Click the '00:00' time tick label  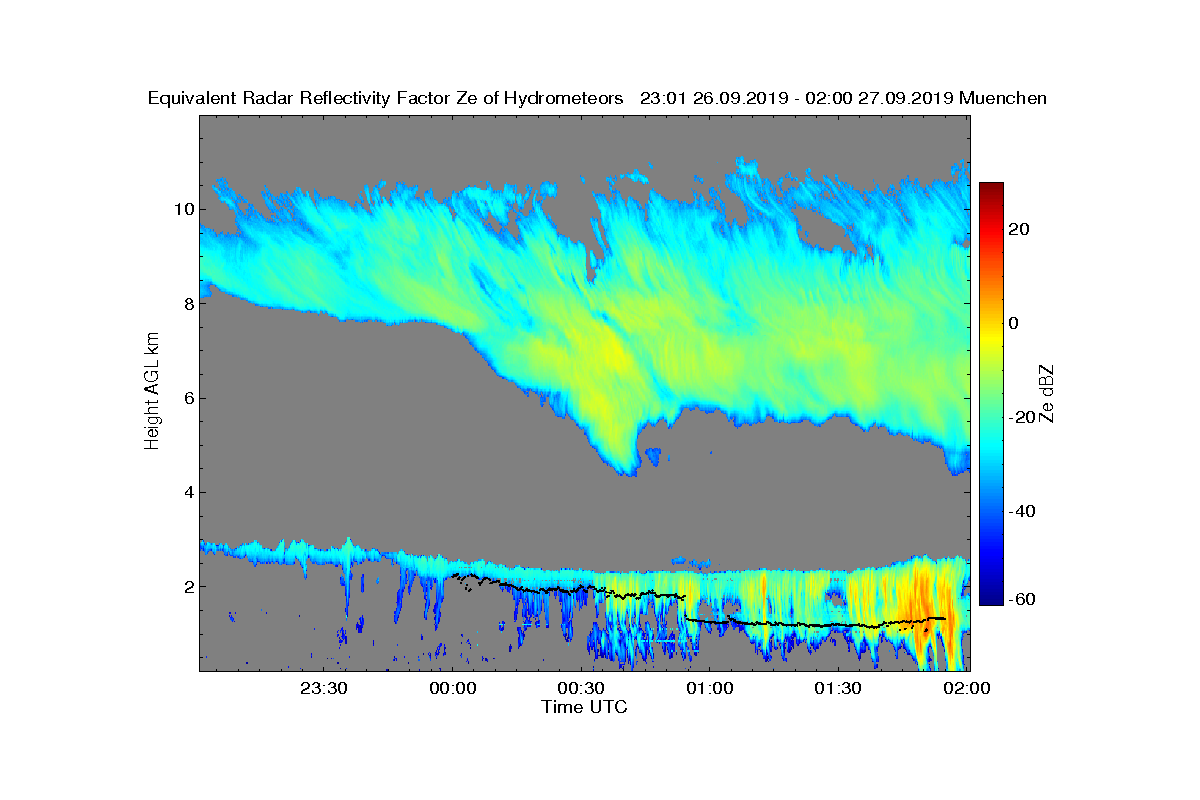(452, 688)
